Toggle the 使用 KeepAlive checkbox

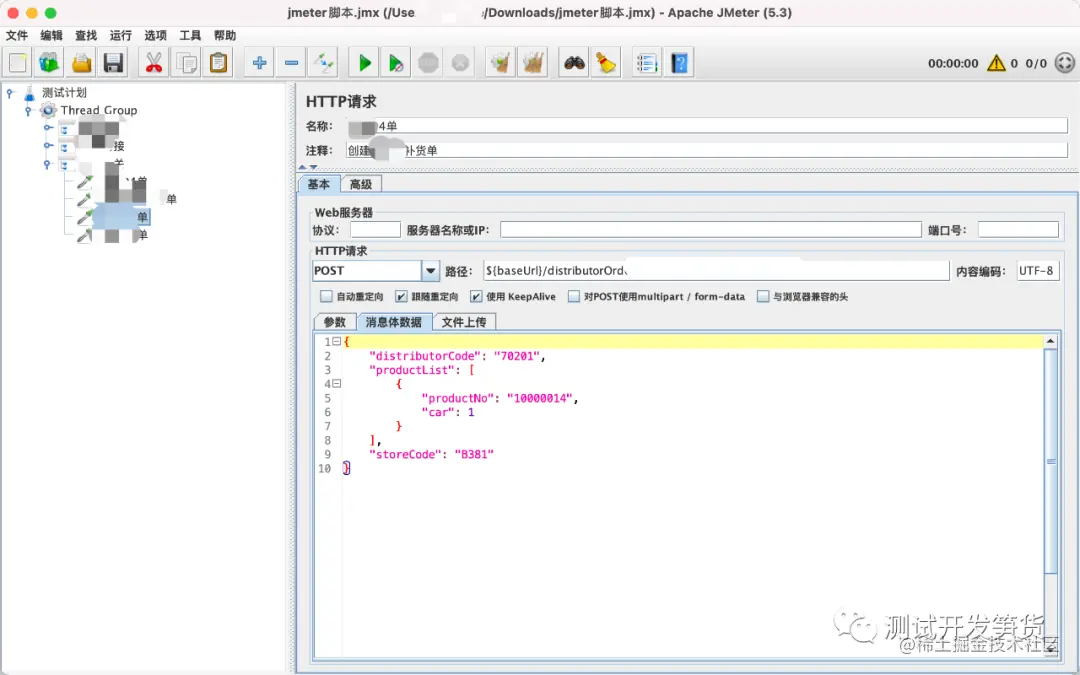(476, 296)
